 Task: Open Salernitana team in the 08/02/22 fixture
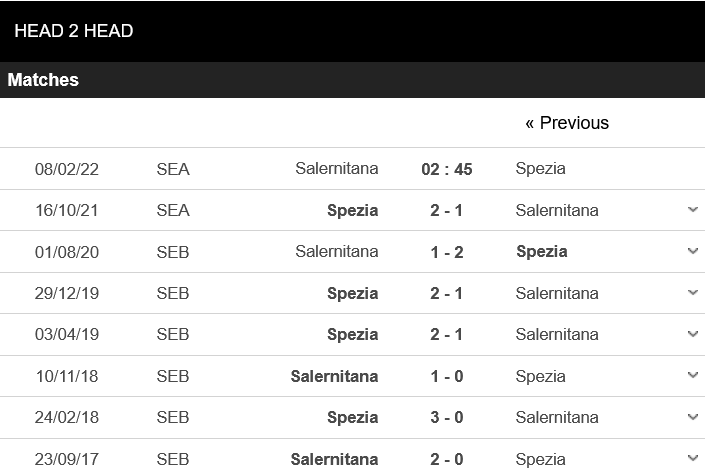[337, 169]
